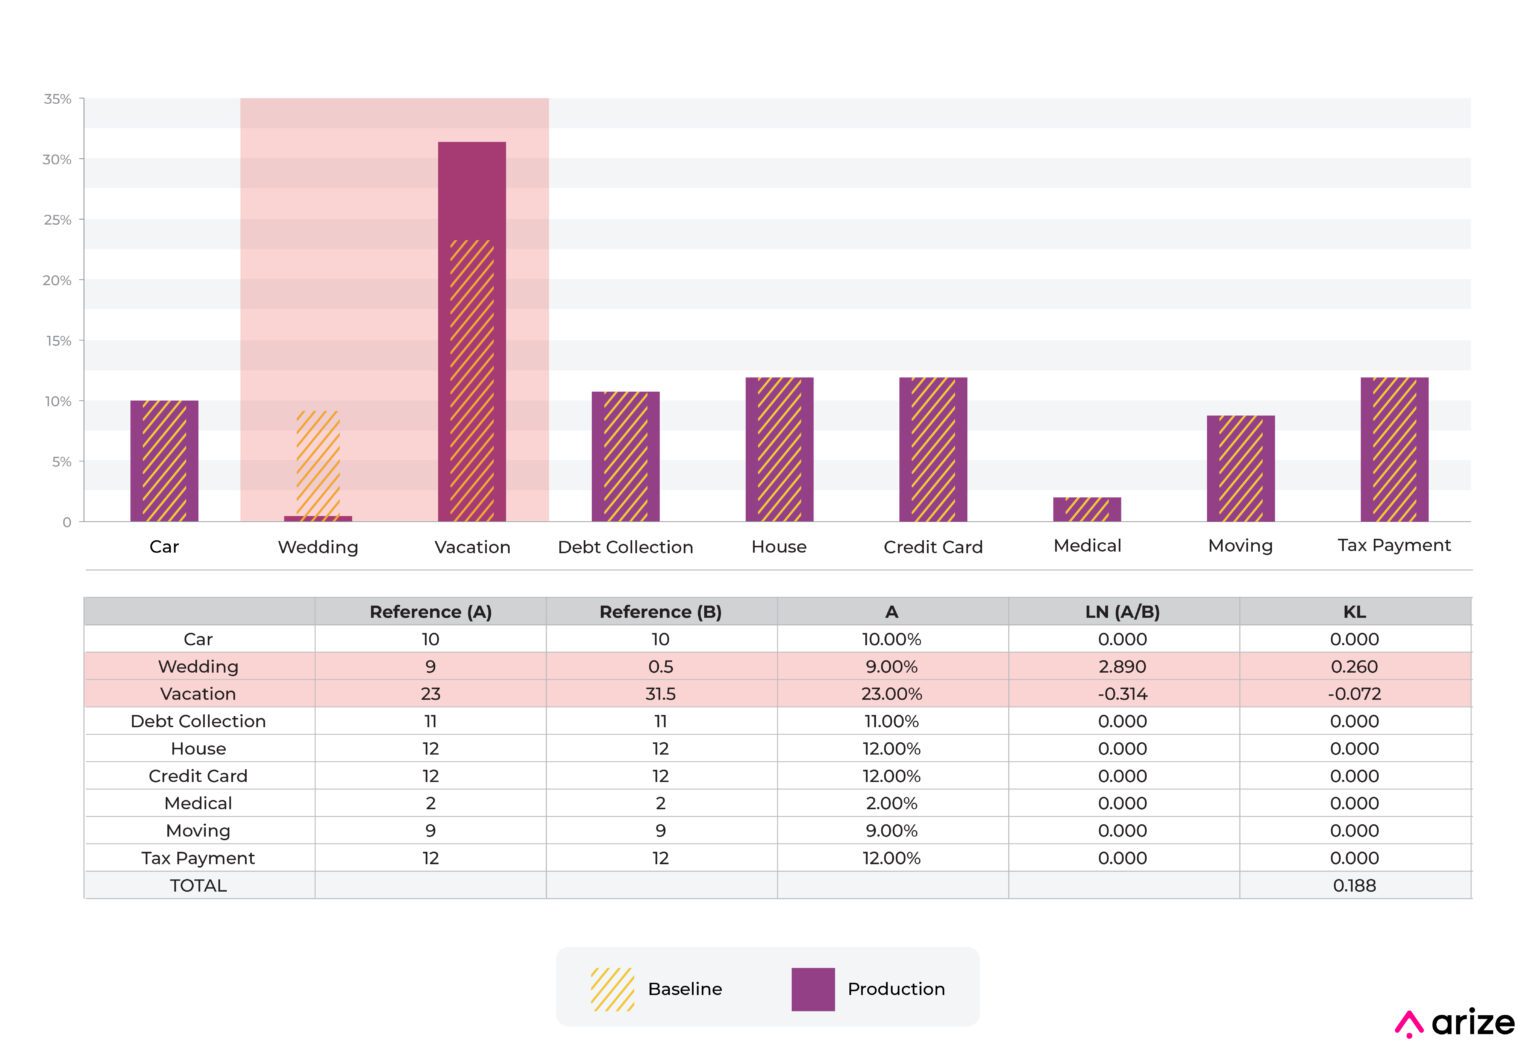Click the Reference (B) column header

click(x=660, y=612)
